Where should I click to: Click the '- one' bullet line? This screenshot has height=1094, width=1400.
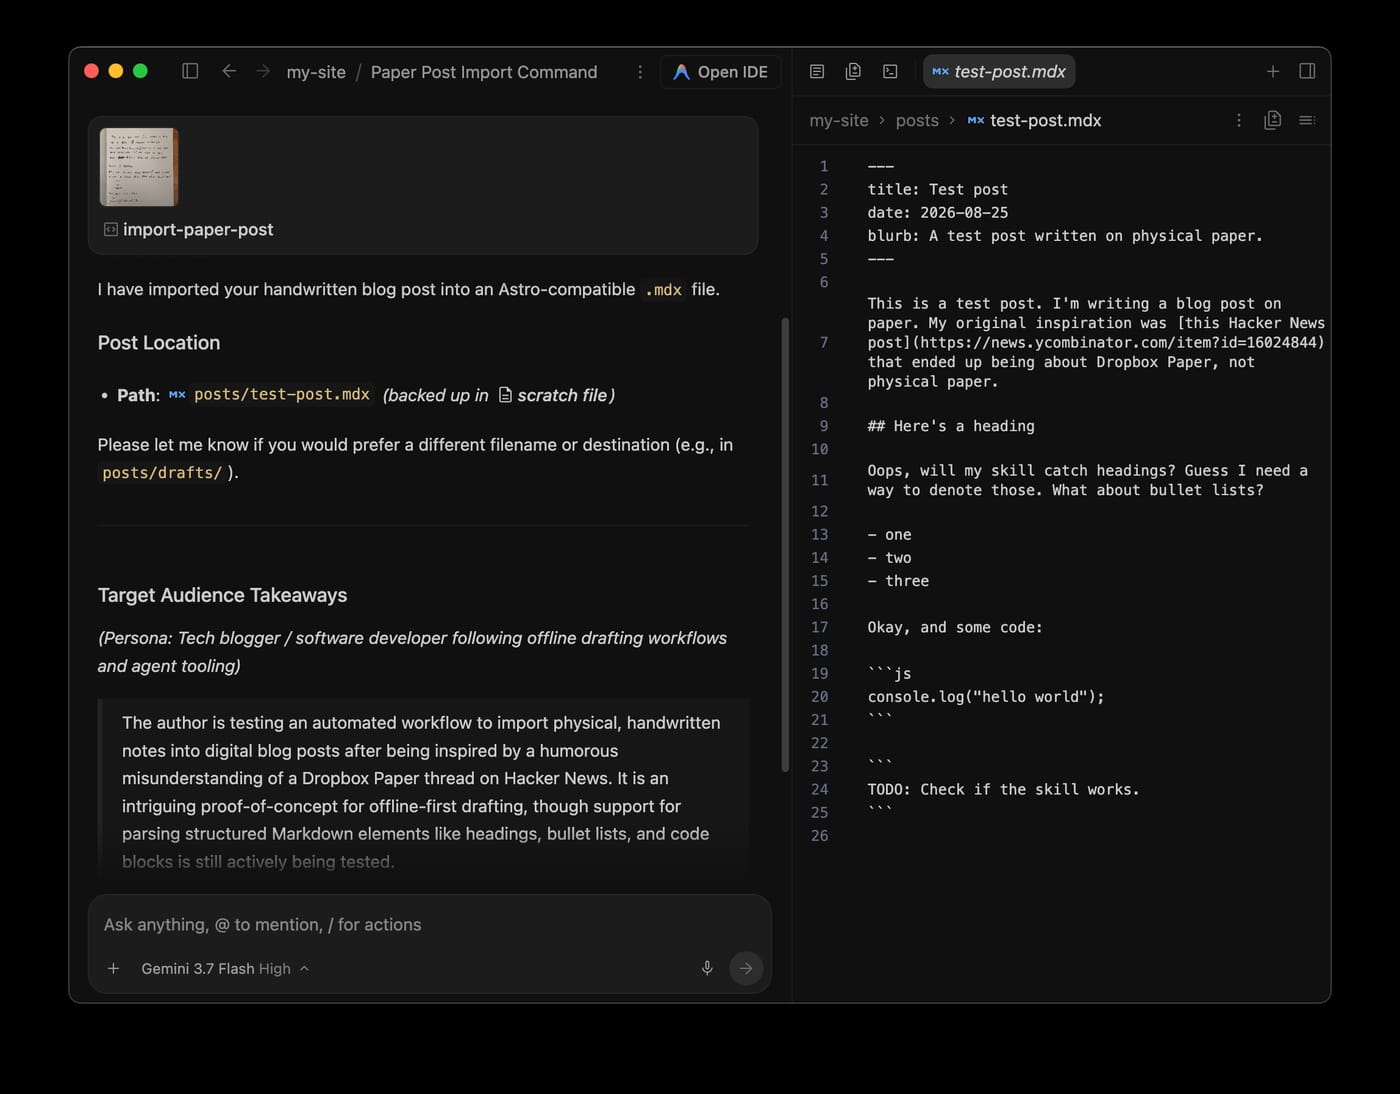pos(889,534)
